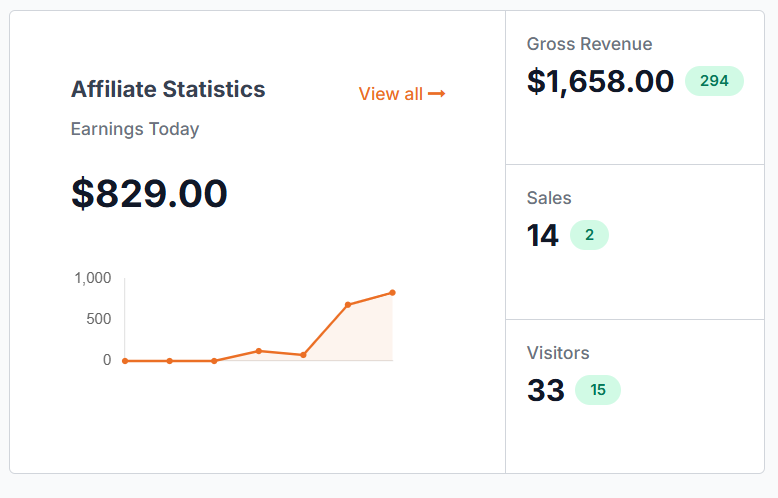Viewport: 778px width, 498px height.
Task: Click the fourth data point on chart line
Action: pyautogui.click(x=259, y=351)
